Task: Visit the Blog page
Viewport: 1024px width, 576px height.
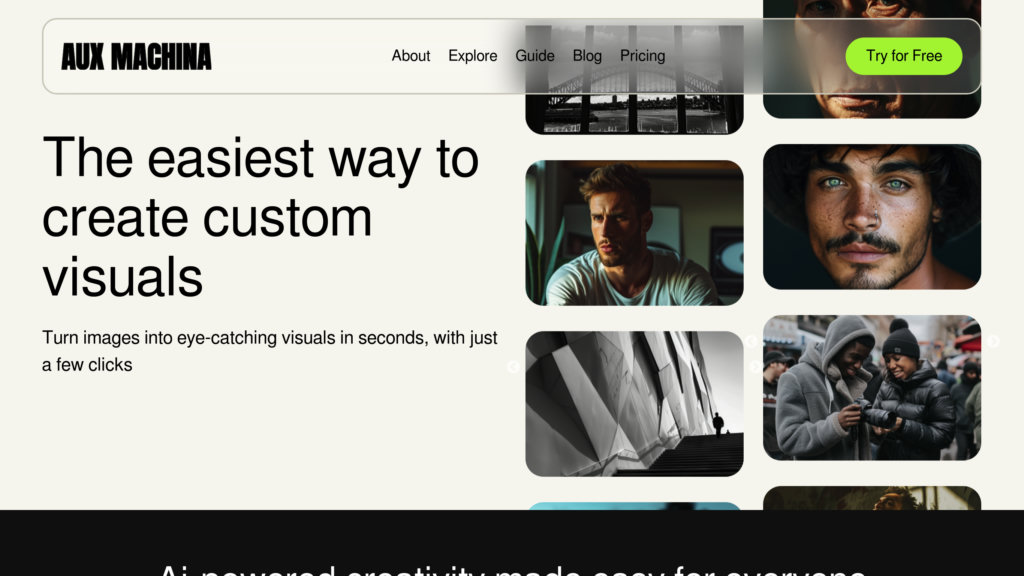Action: [587, 56]
